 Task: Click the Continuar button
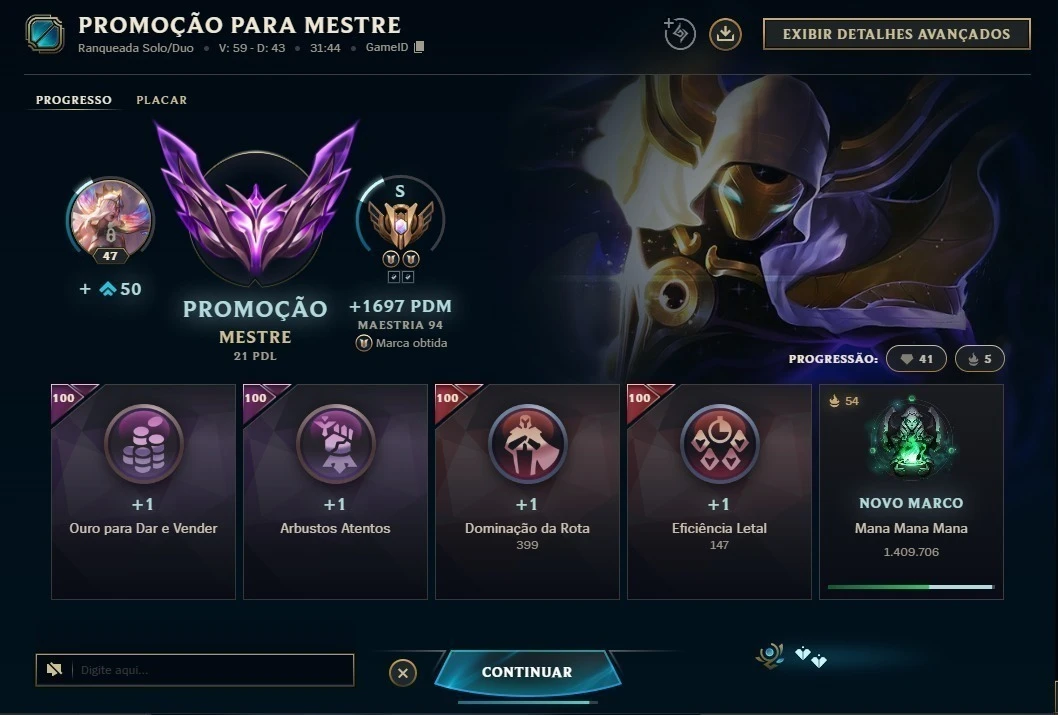[x=527, y=672]
